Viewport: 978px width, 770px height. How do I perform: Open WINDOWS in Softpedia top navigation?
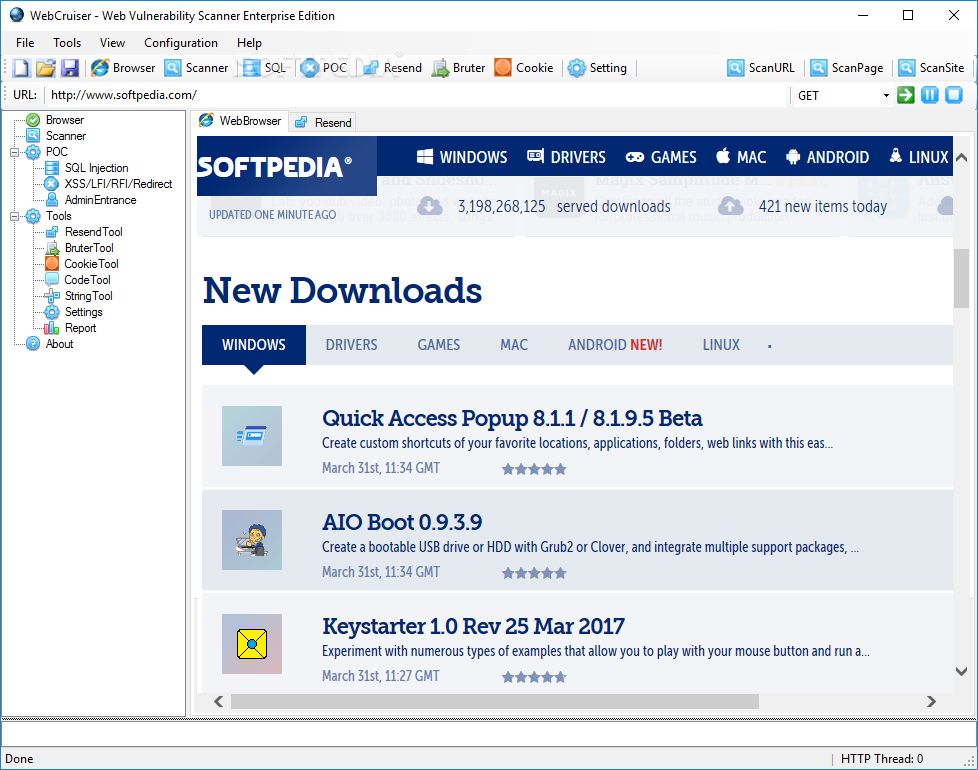[x=462, y=157]
